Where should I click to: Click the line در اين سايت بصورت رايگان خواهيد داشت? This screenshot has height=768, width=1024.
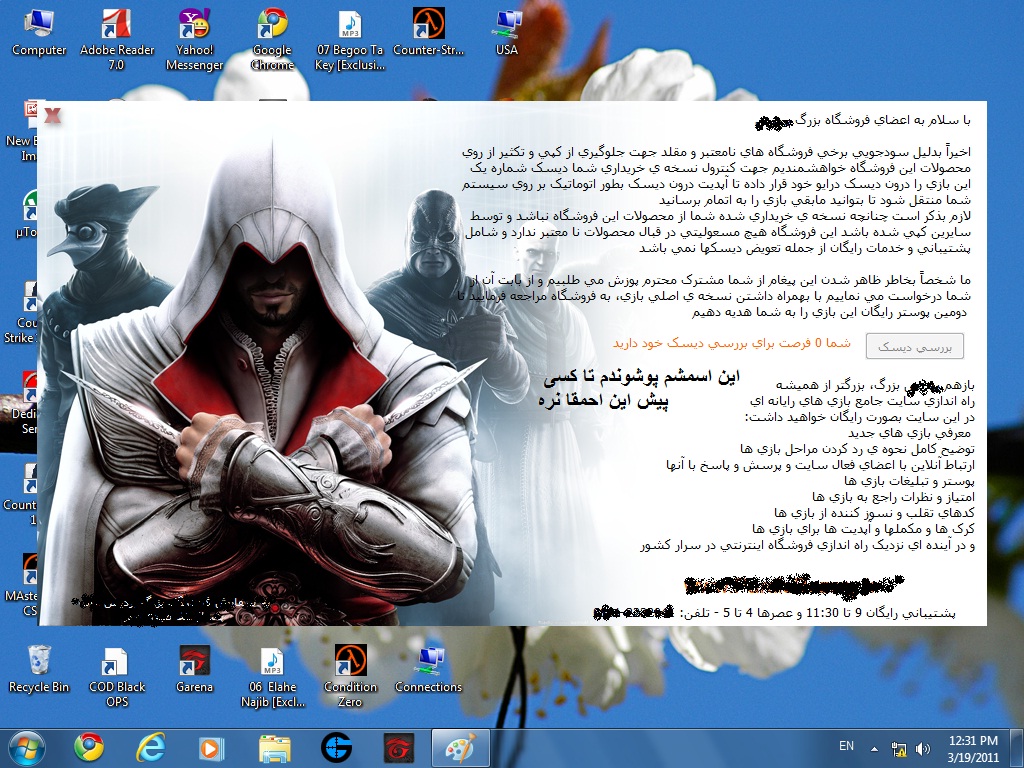(859, 417)
